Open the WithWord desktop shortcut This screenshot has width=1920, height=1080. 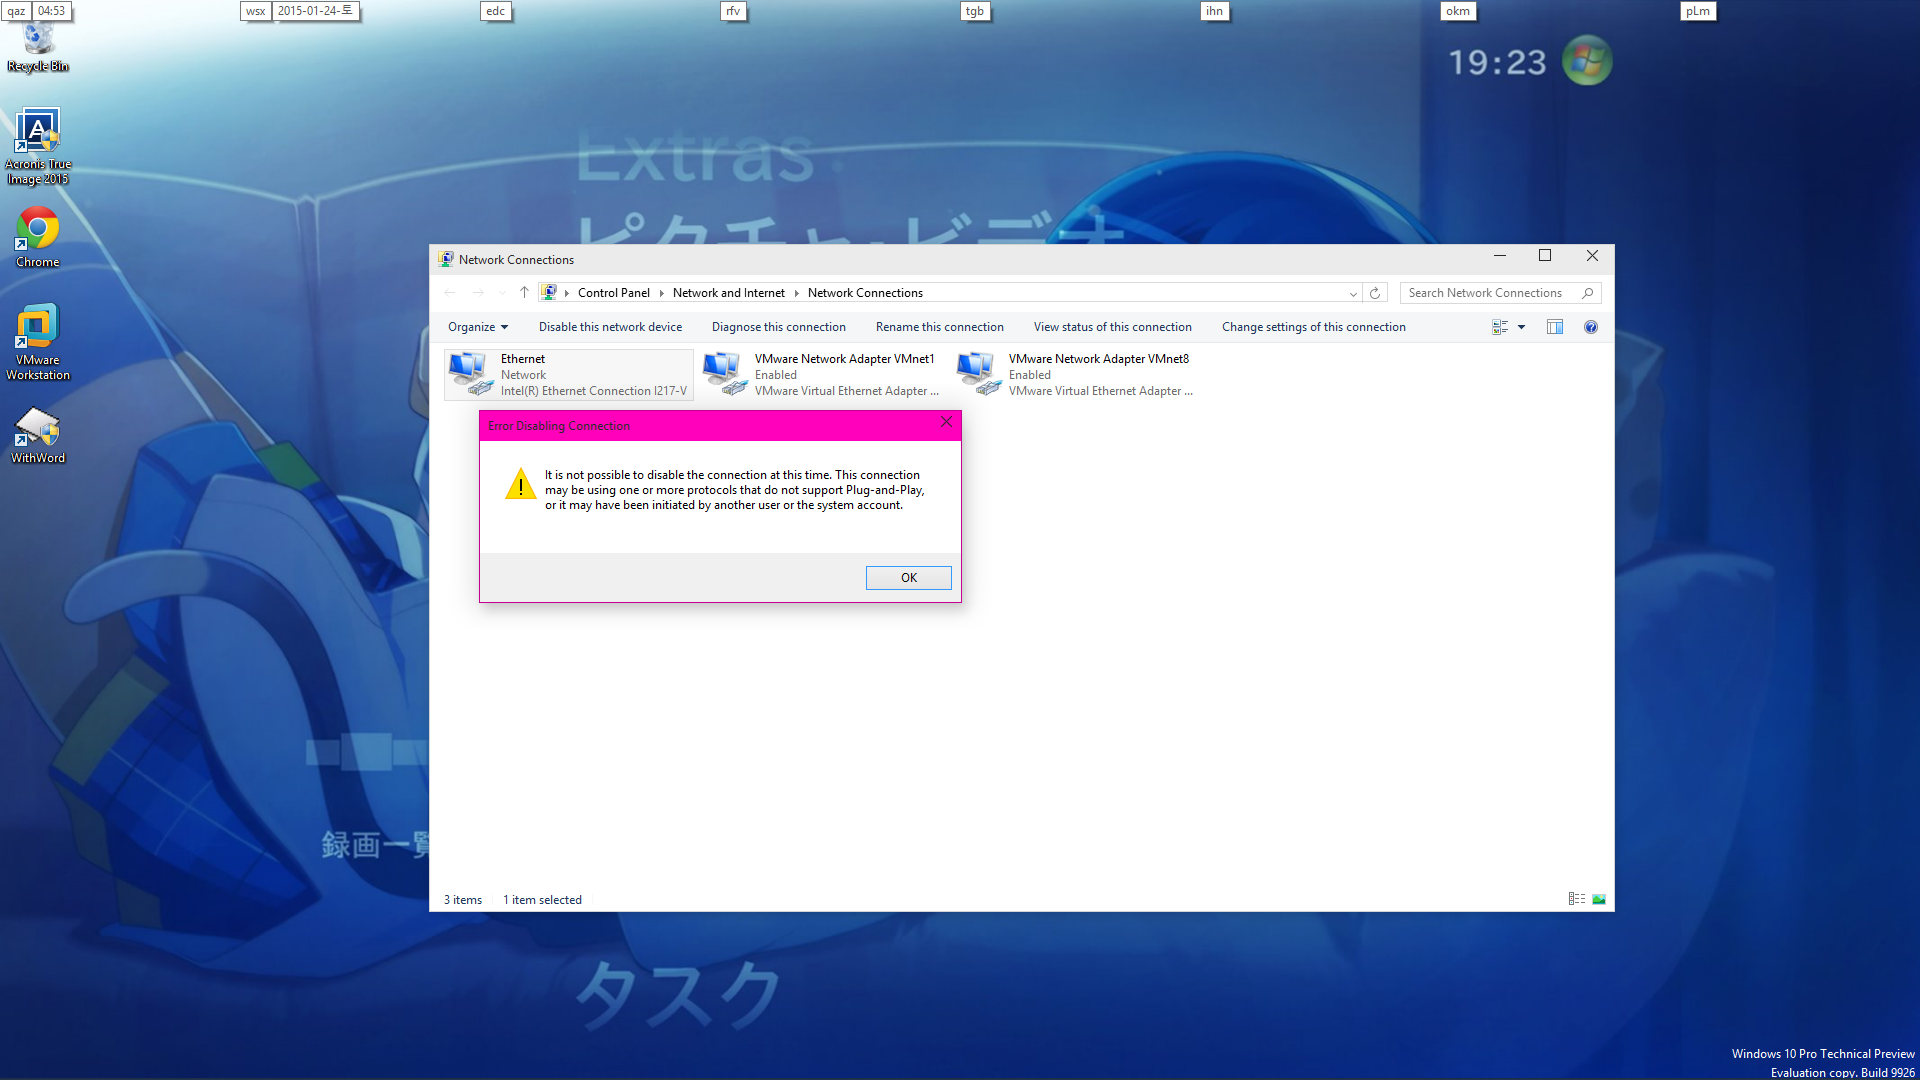pos(38,435)
